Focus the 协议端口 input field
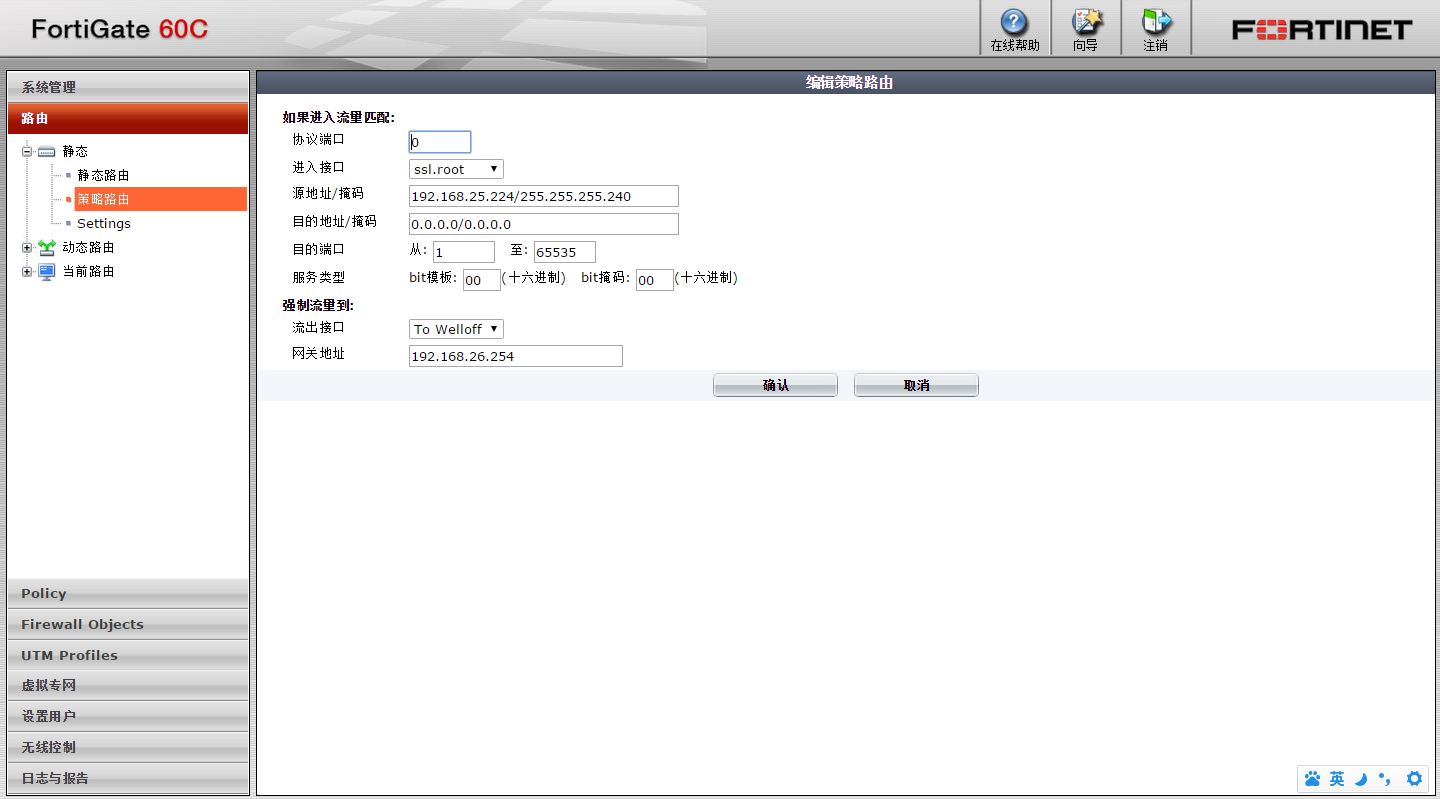The height and width of the screenshot is (799, 1440). click(x=440, y=142)
